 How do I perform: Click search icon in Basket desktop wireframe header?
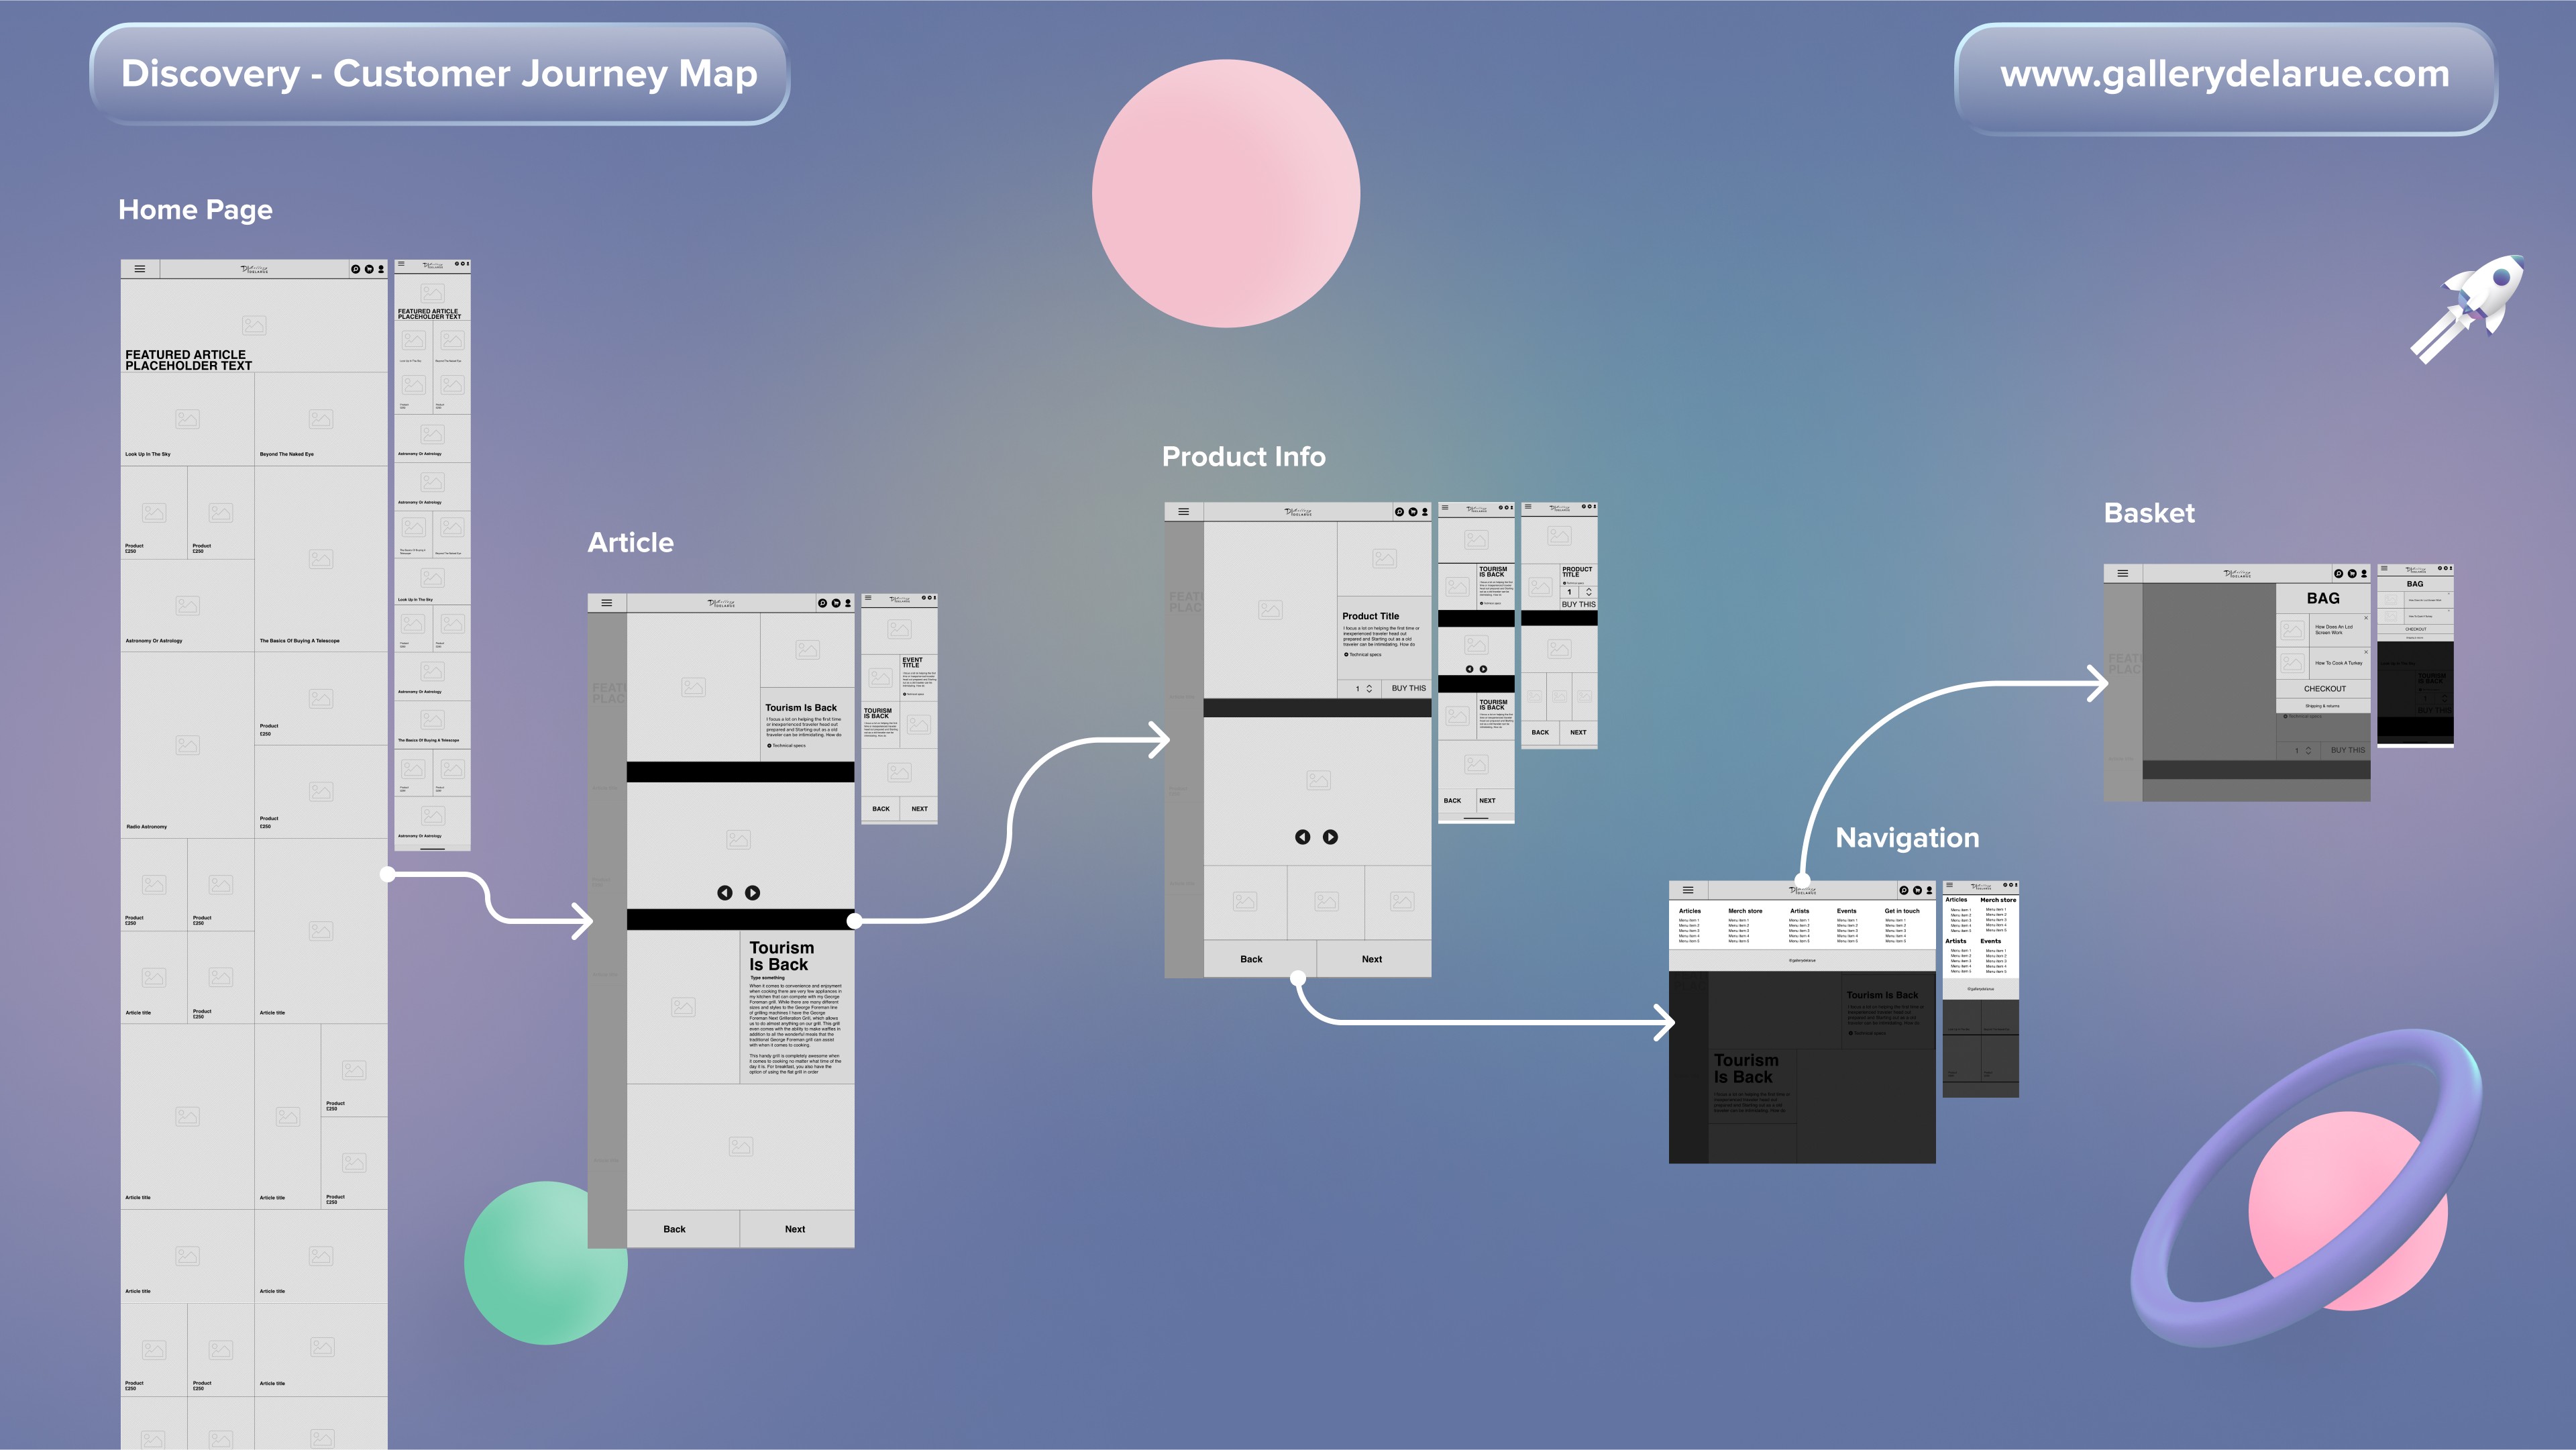click(2338, 574)
